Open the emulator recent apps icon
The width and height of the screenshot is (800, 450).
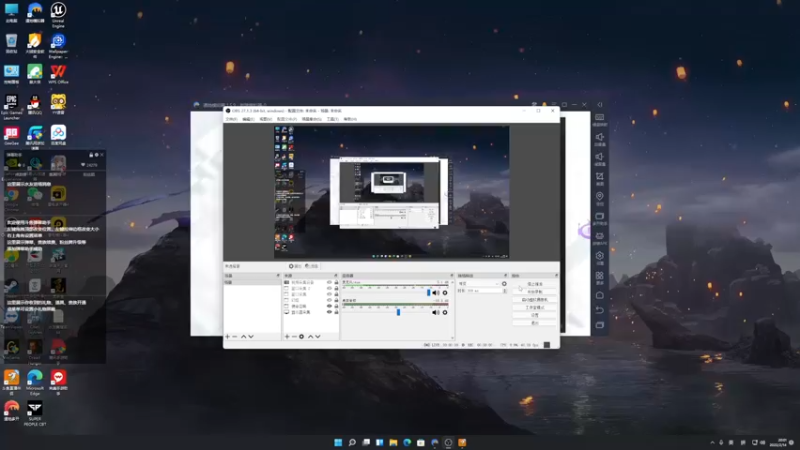coord(599,325)
